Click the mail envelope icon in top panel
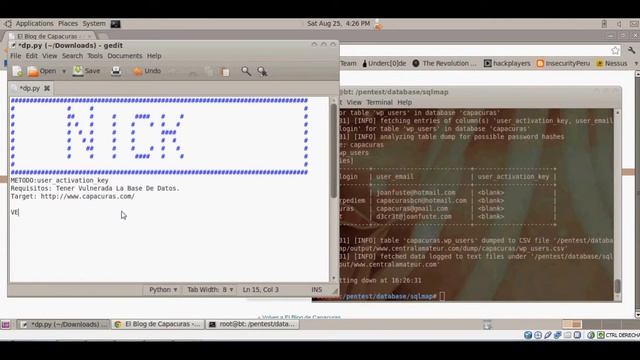Image resolution: width=640 pixels, height=360 pixels. (635, 24)
